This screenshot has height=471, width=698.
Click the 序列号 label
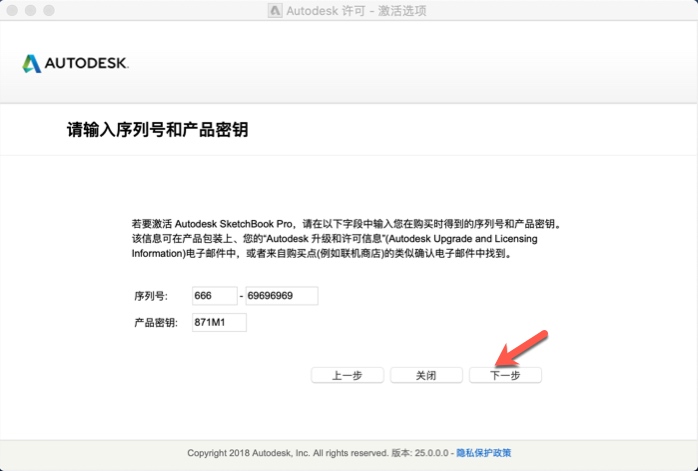tap(151, 296)
